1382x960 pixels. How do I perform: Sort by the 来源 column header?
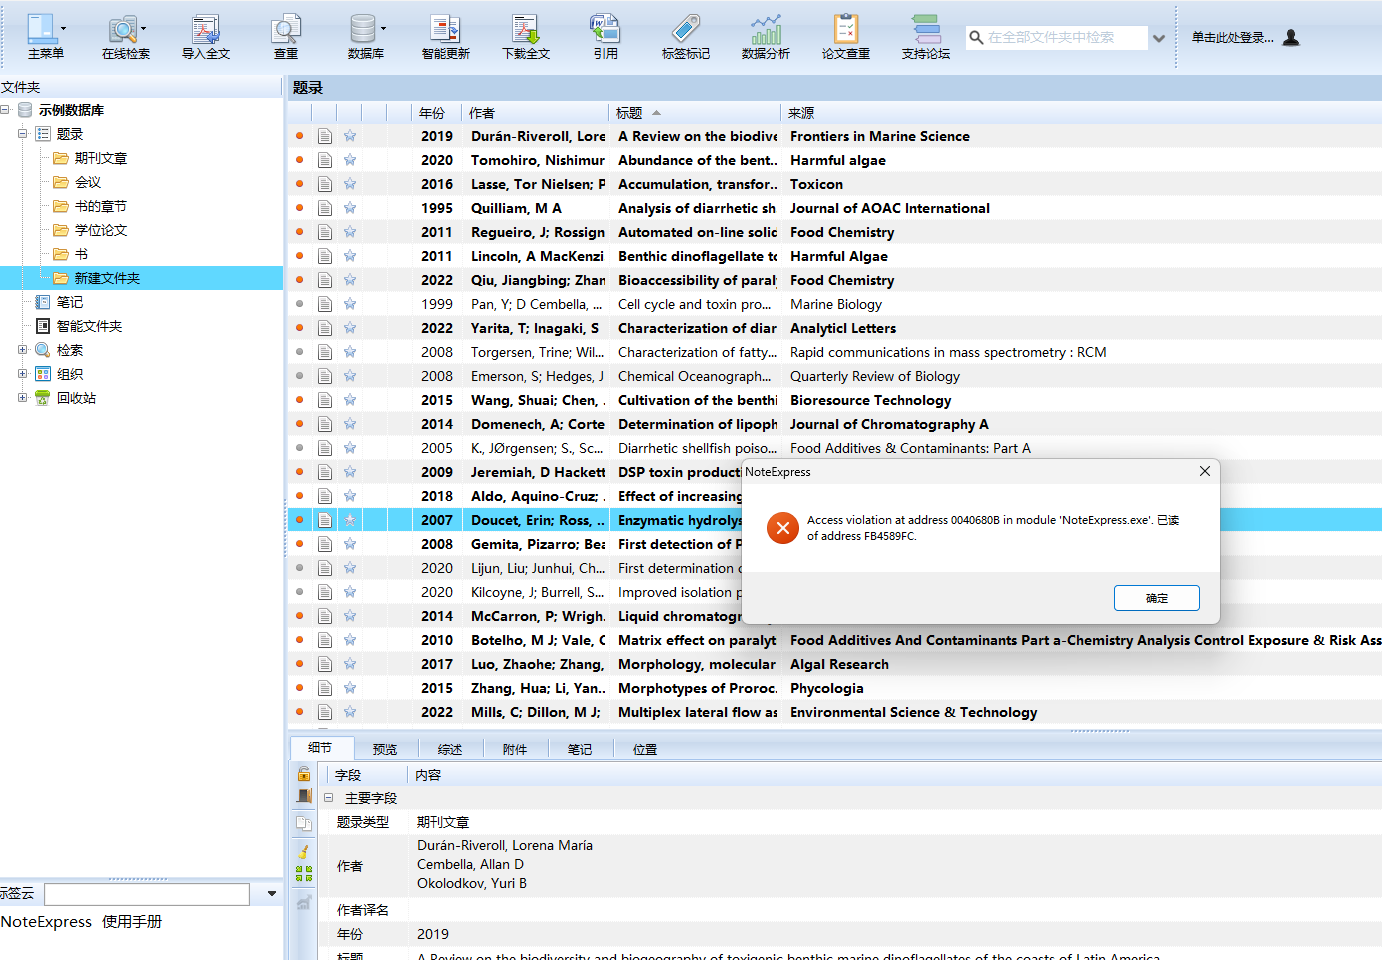[x=1081, y=113]
